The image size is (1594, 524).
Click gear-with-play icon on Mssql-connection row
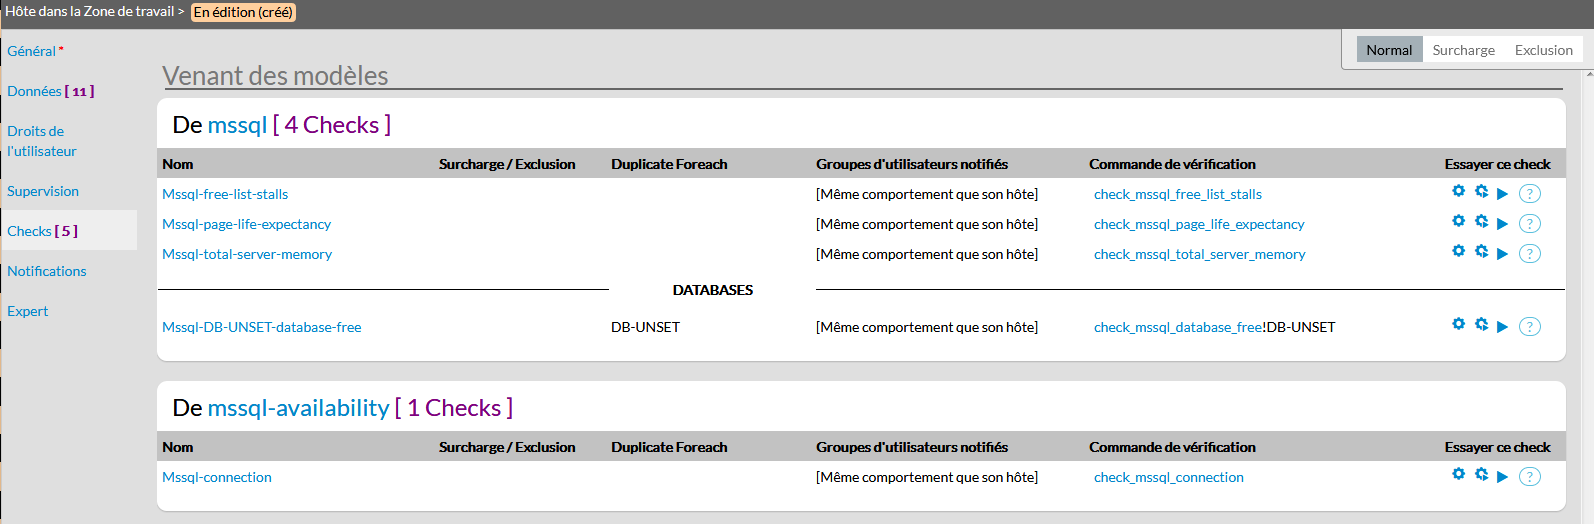pos(1481,474)
